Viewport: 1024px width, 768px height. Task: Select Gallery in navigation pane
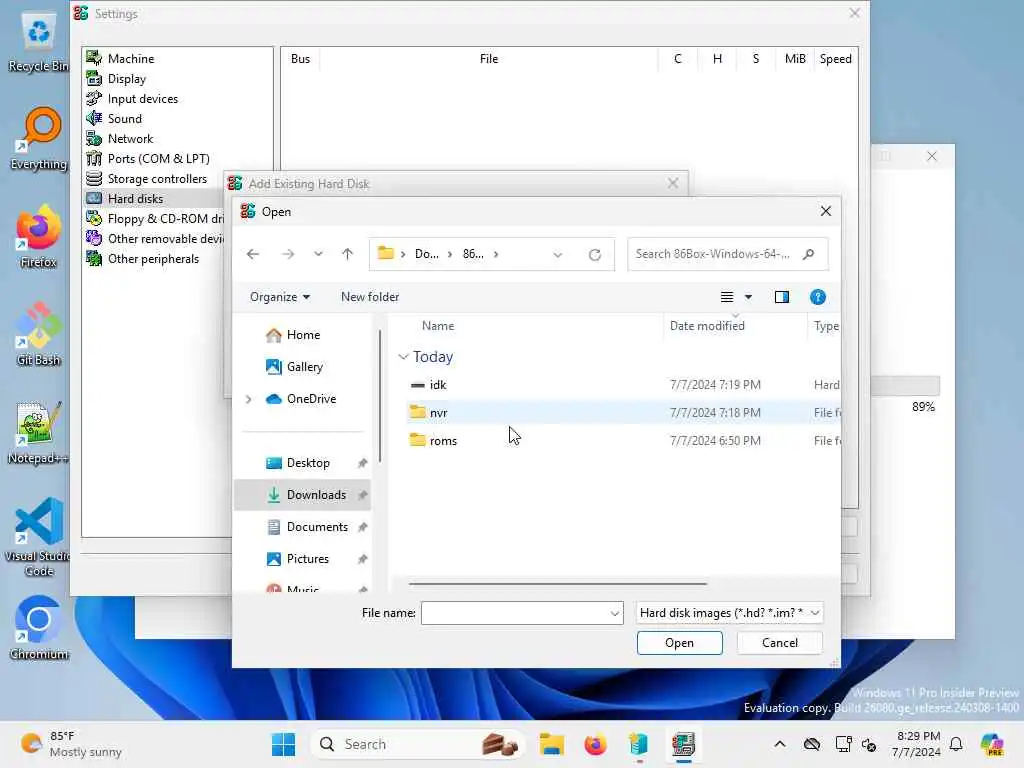coord(302,367)
